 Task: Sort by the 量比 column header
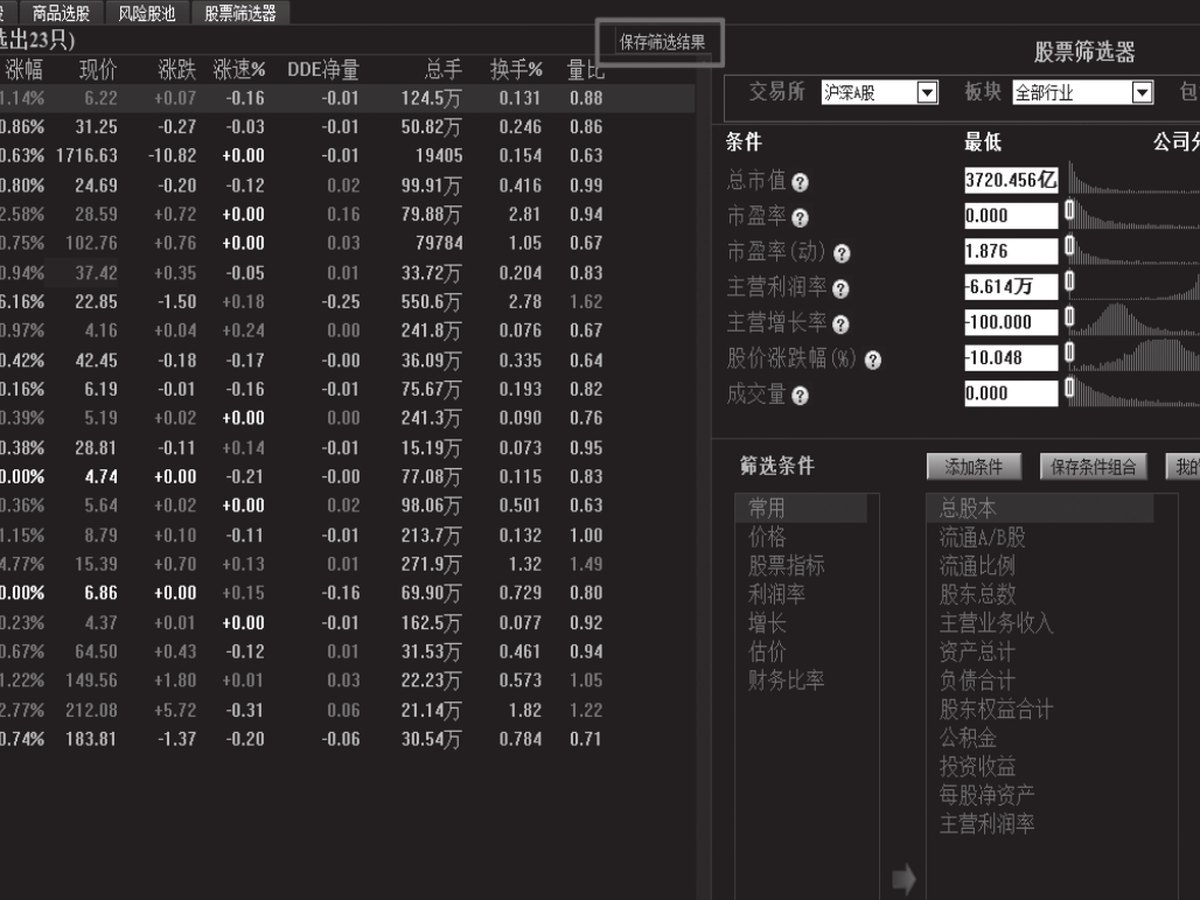(585, 70)
